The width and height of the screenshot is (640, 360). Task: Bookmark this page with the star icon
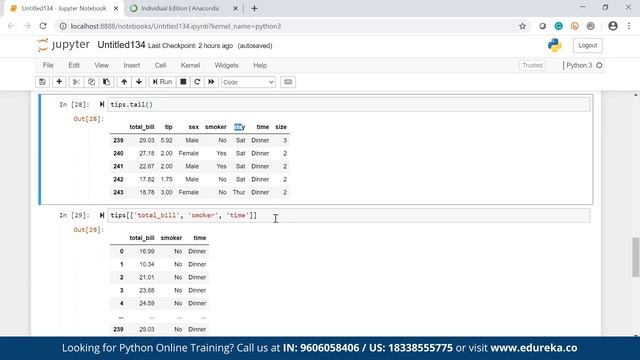522,26
